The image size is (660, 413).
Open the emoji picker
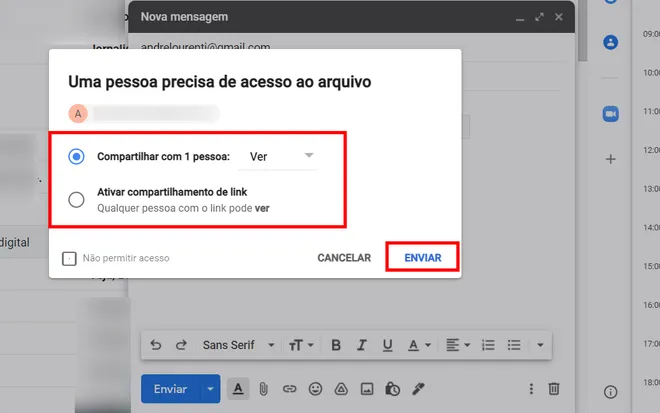tap(315, 389)
